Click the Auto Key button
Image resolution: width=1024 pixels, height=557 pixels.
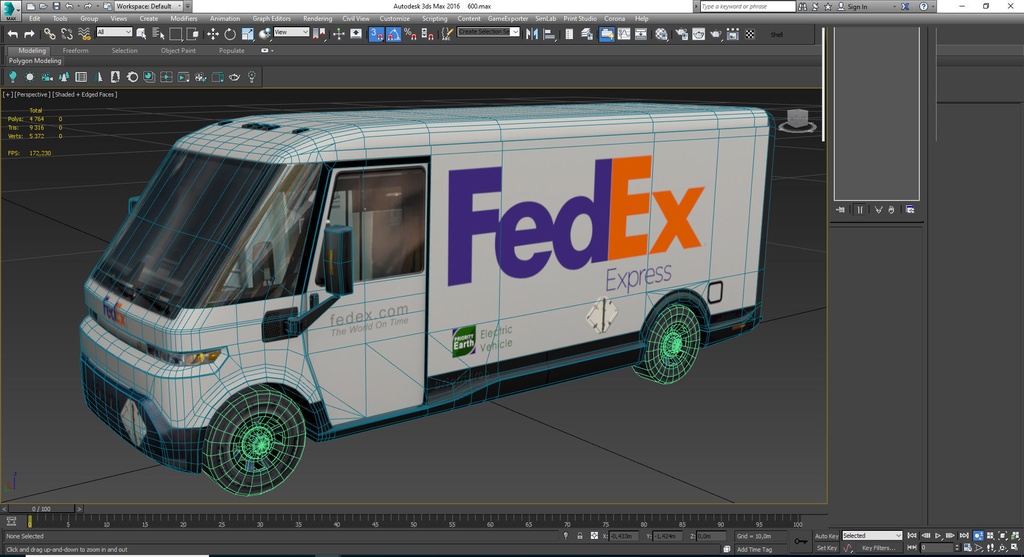click(826, 536)
